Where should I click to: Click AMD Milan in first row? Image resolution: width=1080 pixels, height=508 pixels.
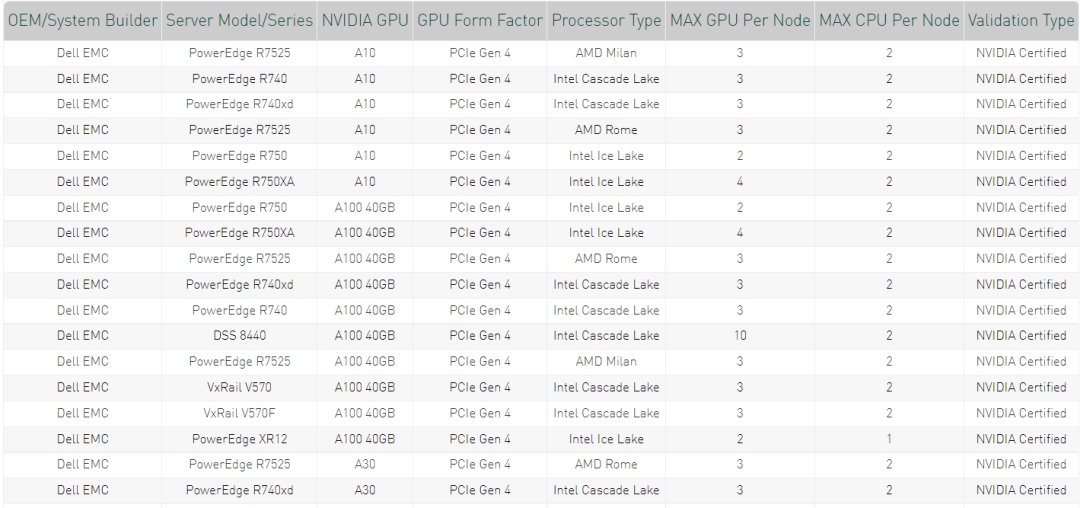(x=606, y=53)
